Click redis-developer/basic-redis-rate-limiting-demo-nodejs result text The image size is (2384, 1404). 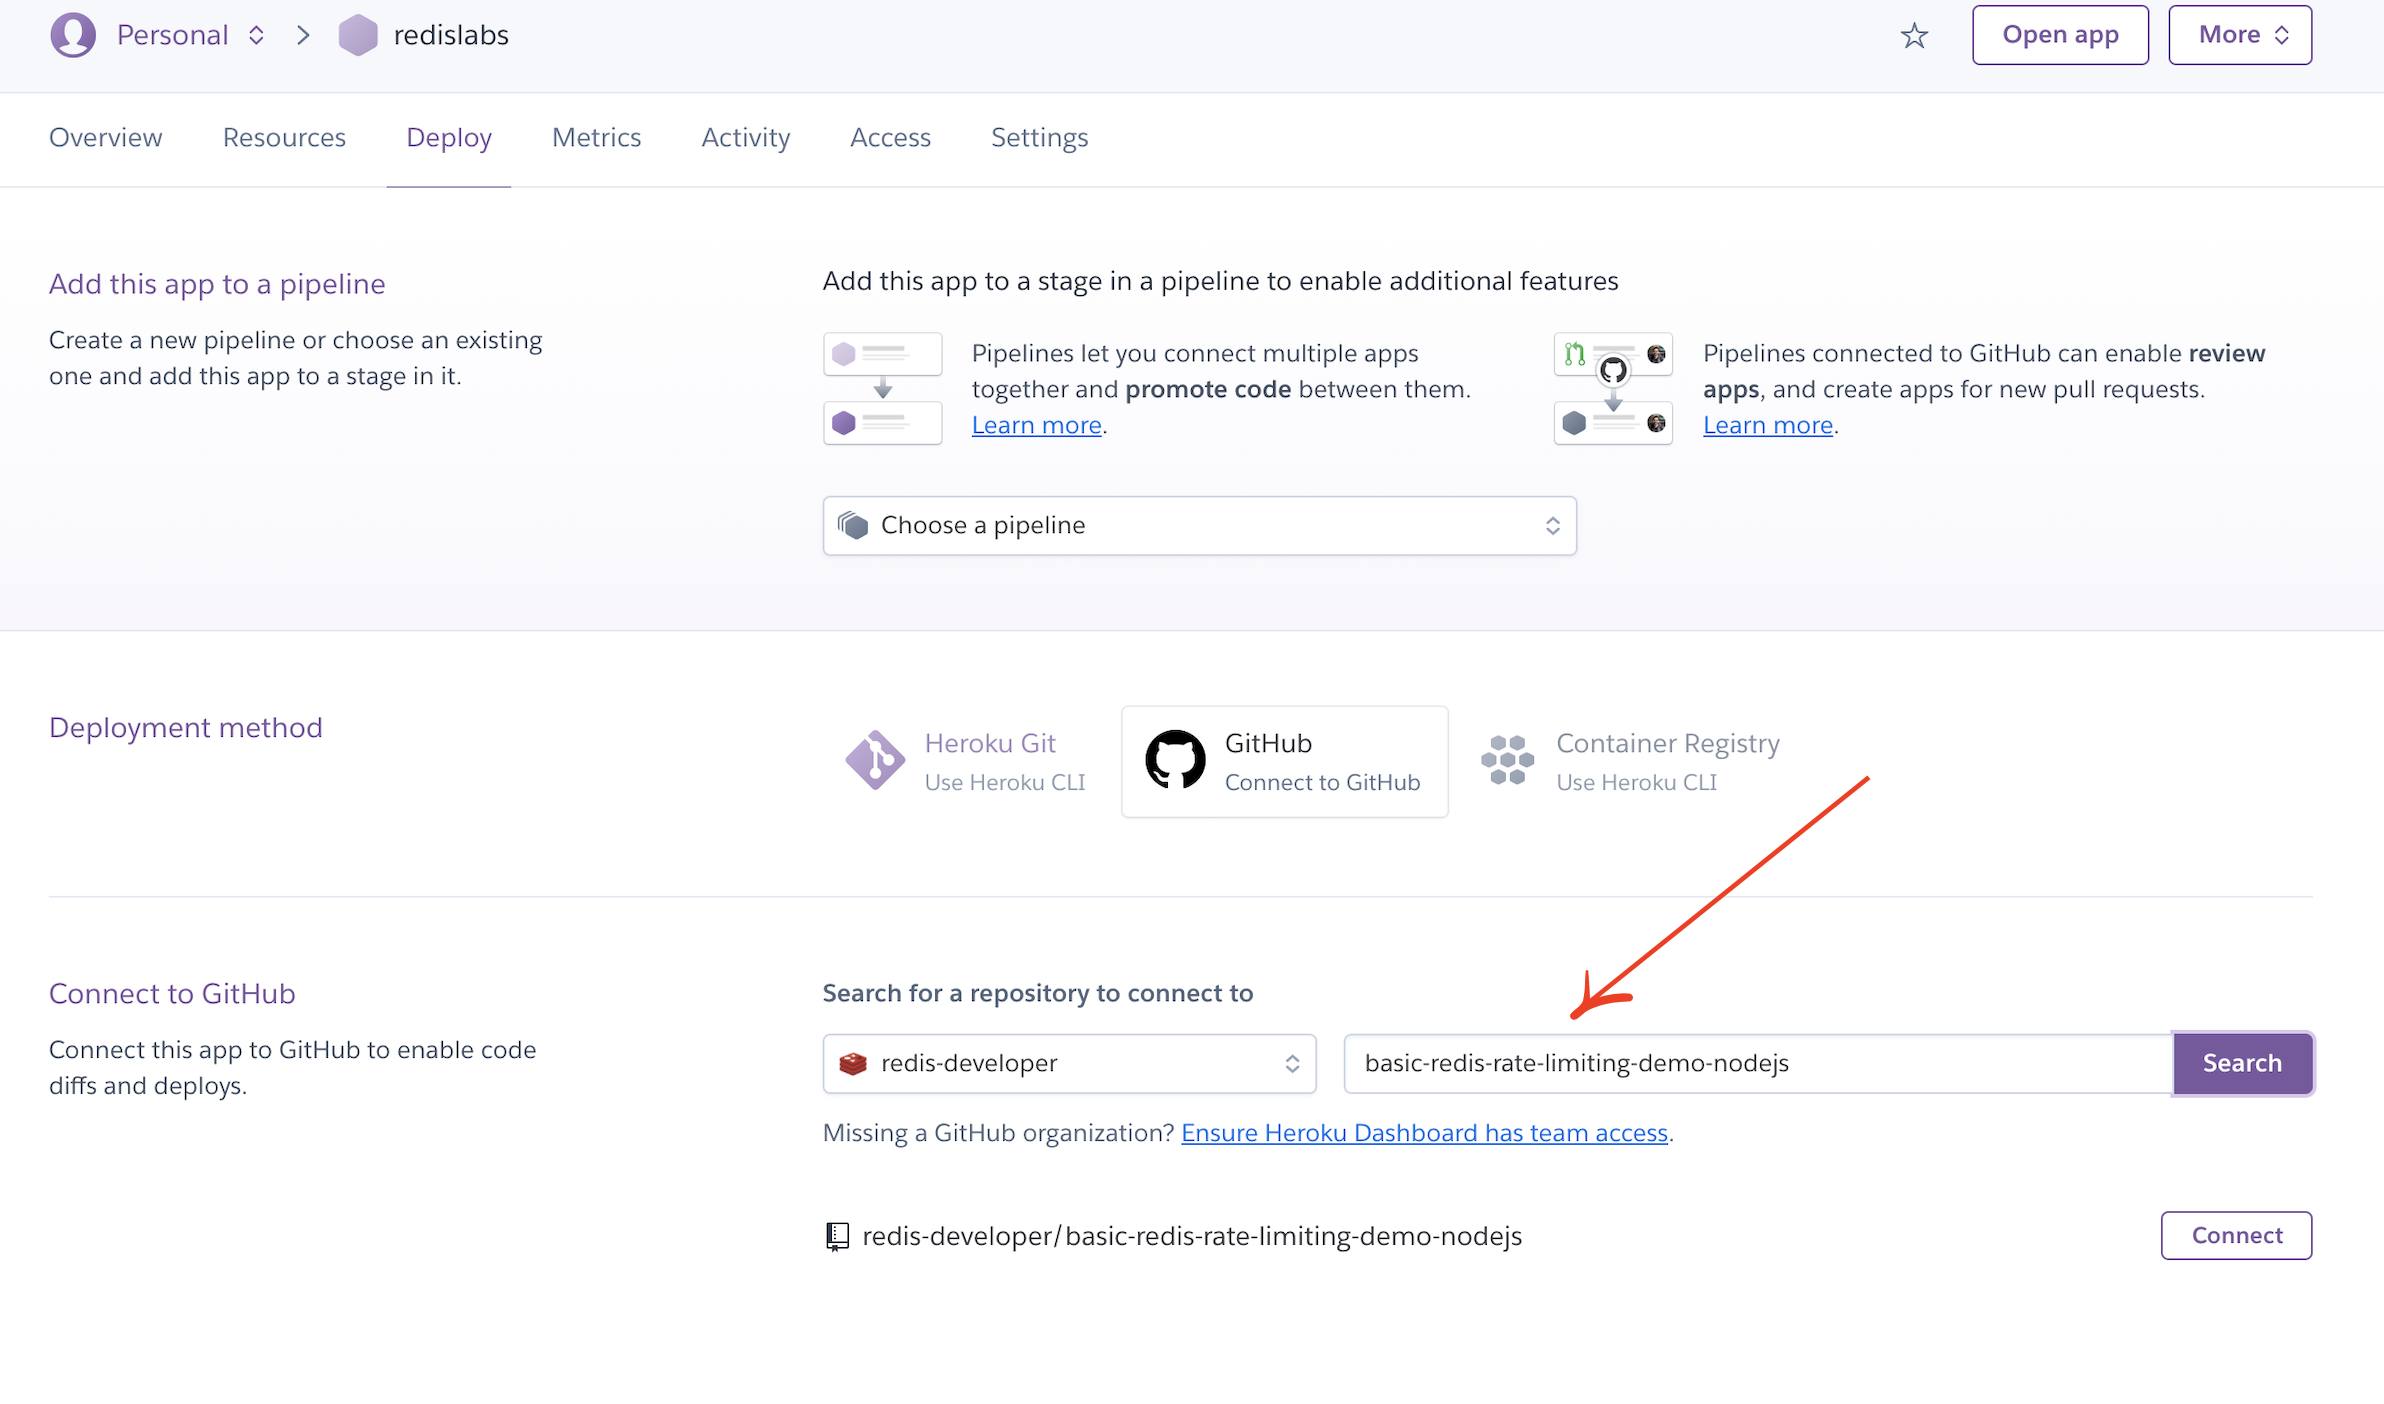point(1192,1236)
